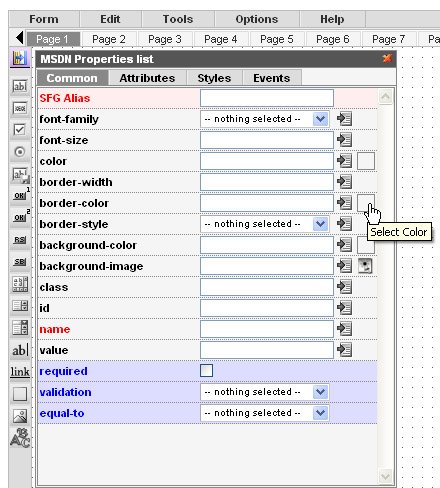Open the Help menu

click(332, 19)
